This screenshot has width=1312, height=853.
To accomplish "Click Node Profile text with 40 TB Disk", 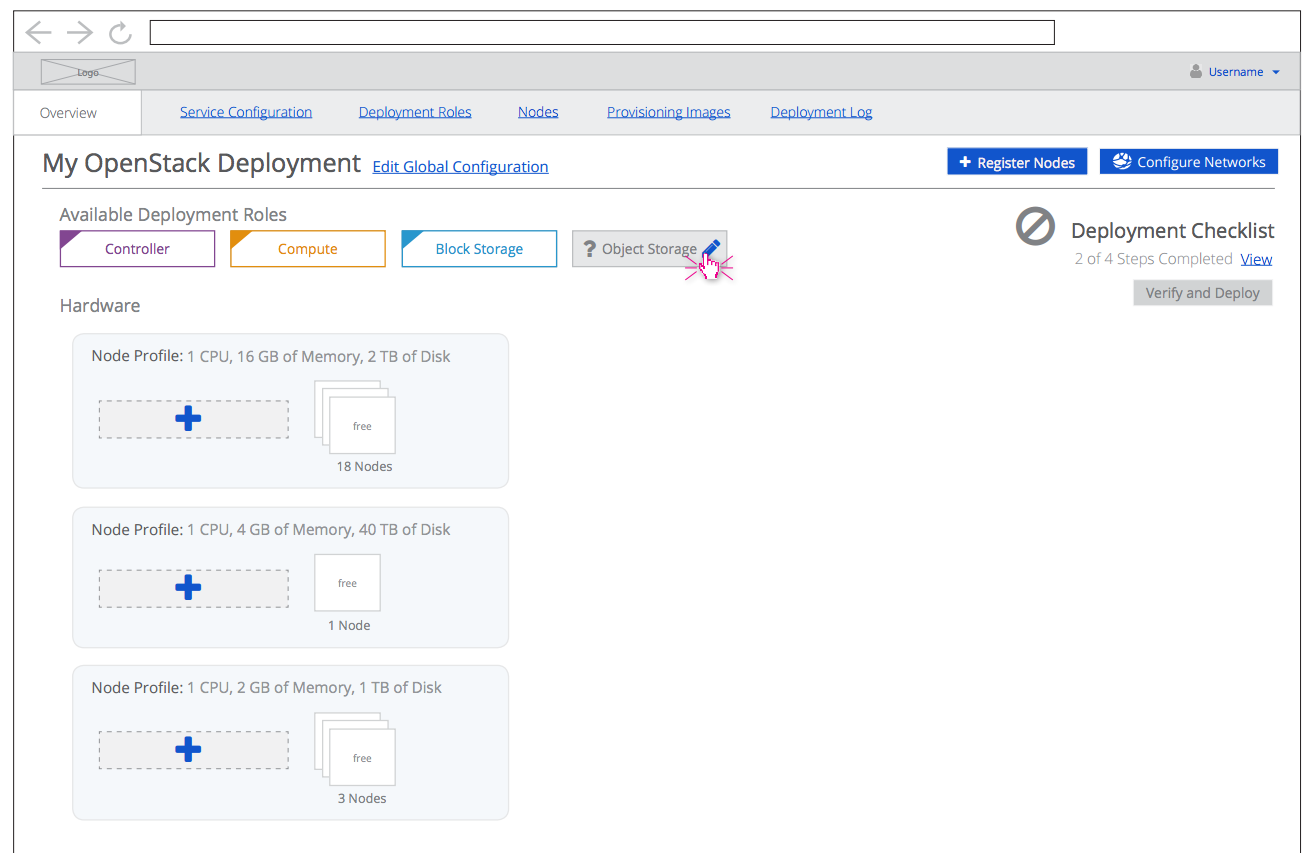I will coord(271,529).
